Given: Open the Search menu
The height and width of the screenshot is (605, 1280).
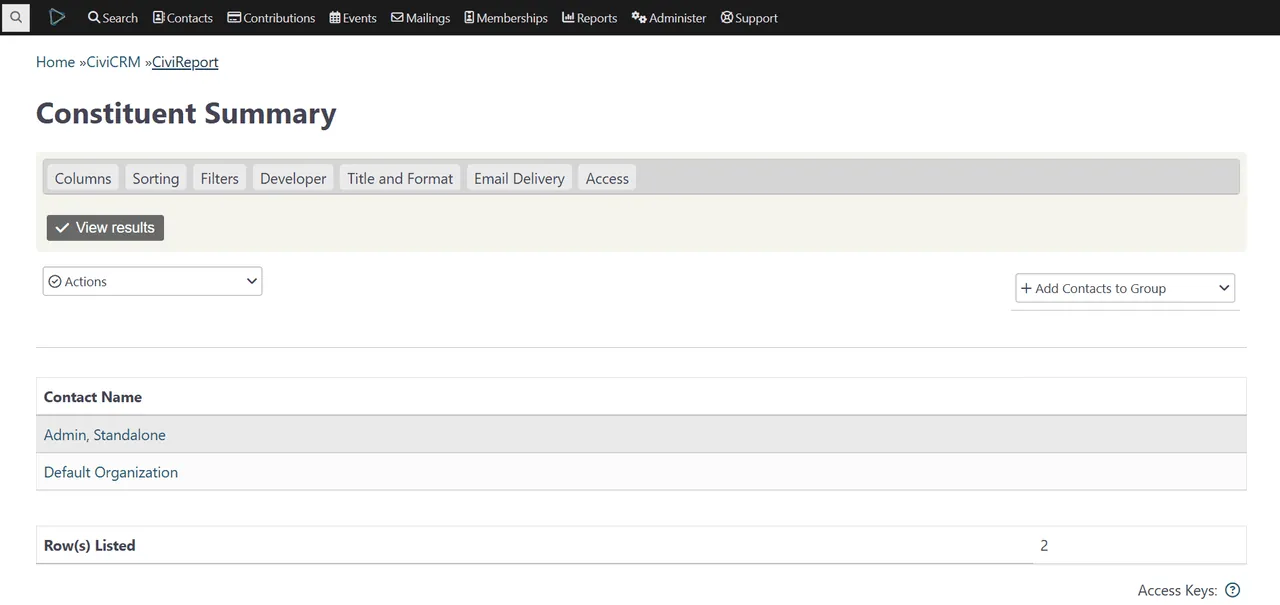Looking at the screenshot, I should [113, 18].
